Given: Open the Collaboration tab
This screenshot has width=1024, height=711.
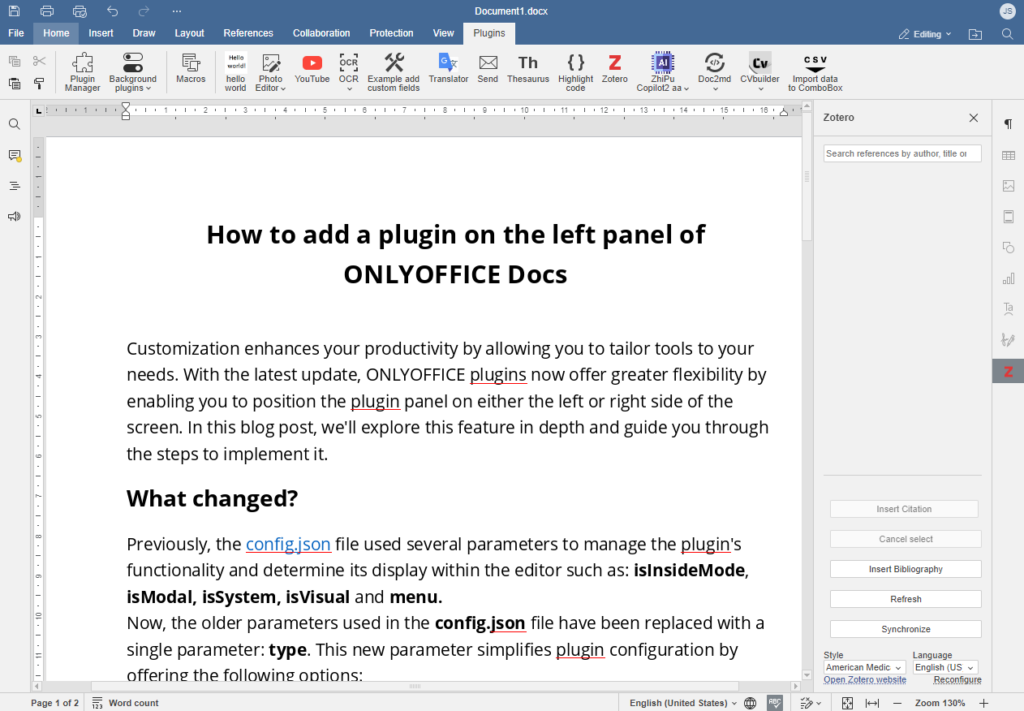Looking at the screenshot, I should pos(321,32).
